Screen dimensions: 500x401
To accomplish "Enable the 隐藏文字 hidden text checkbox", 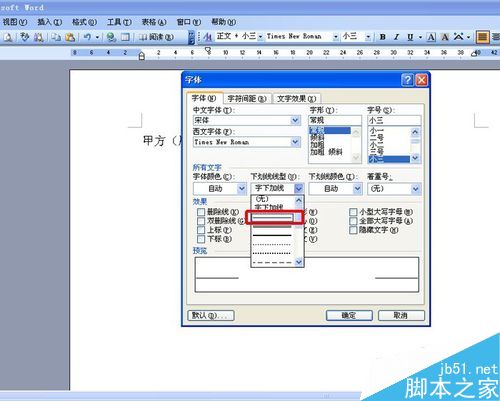I will [x=353, y=230].
